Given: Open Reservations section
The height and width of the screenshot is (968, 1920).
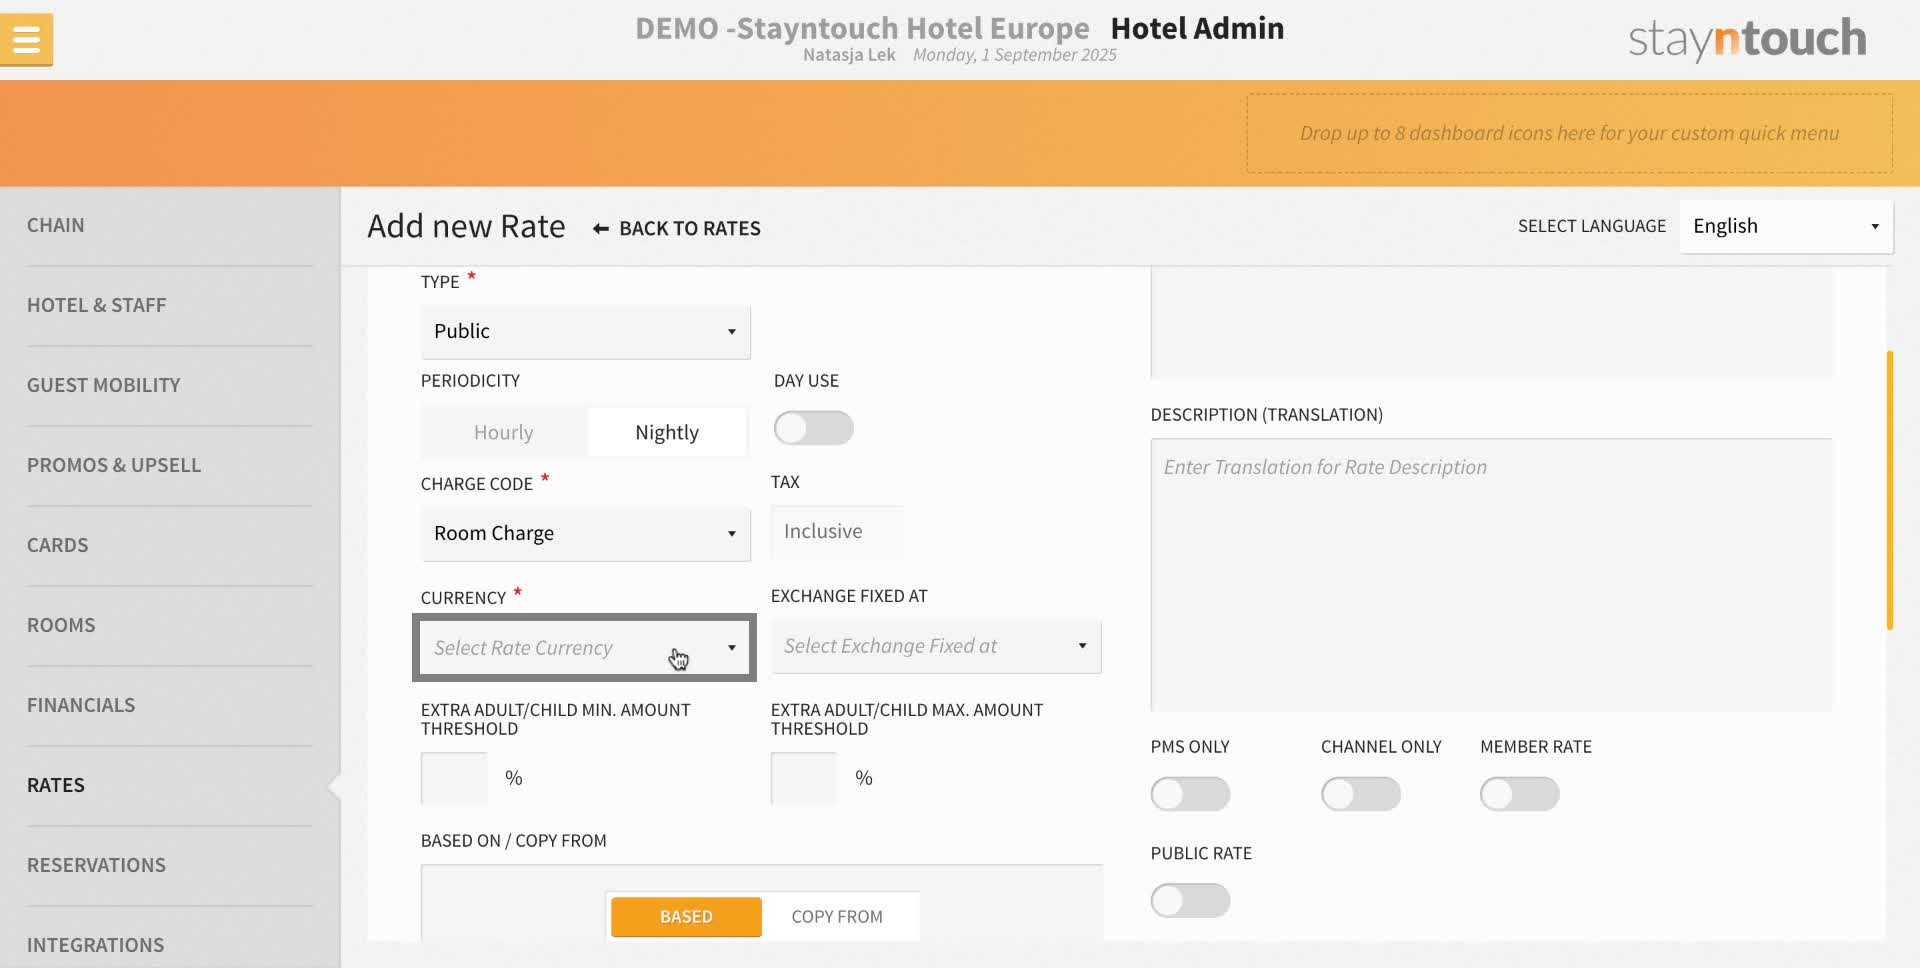Looking at the screenshot, I should 96,865.
